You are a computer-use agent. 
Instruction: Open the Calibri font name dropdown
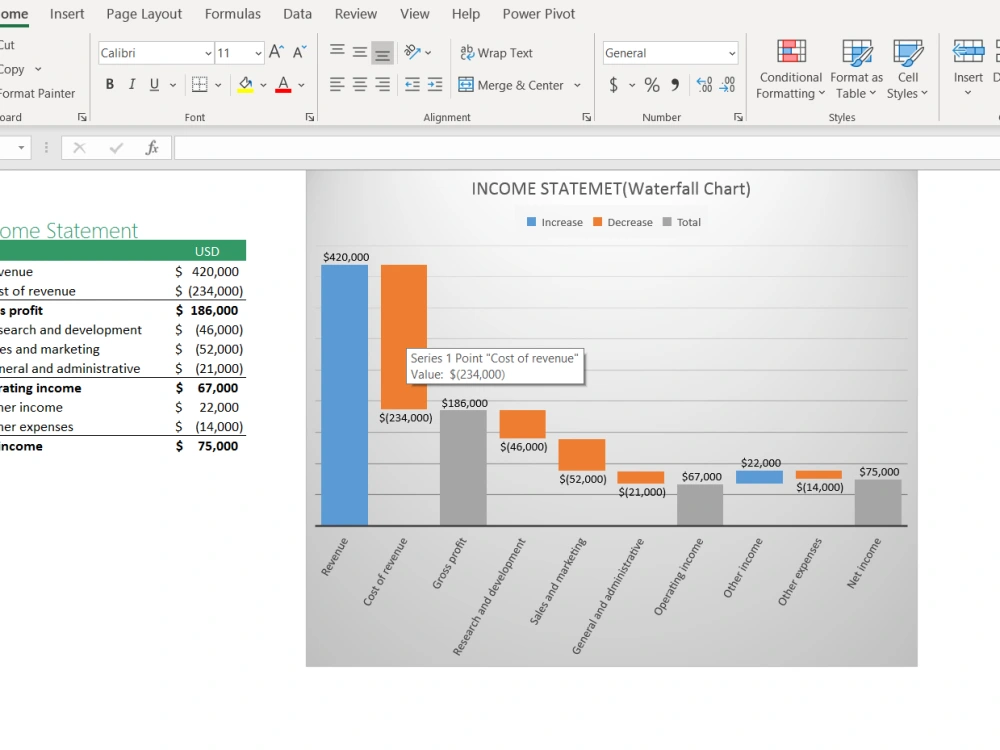pos(208,53)
